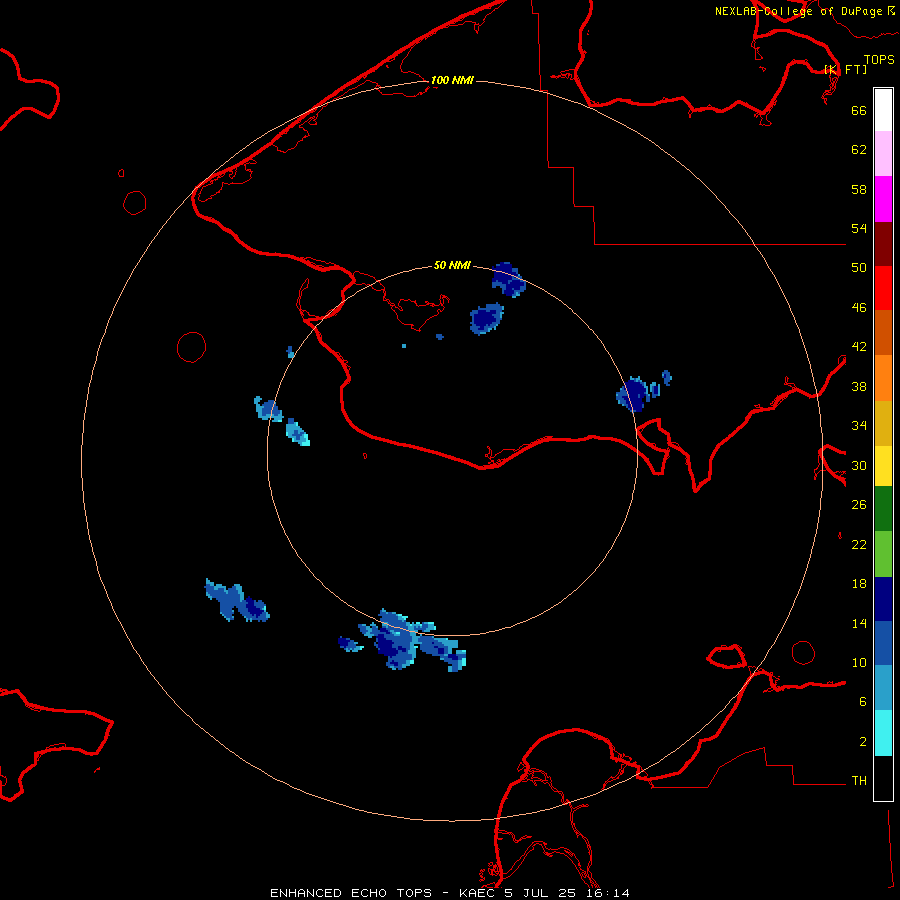Click the legend value "38"
Screen dimensions: 900x900
(x=859, y=386)
